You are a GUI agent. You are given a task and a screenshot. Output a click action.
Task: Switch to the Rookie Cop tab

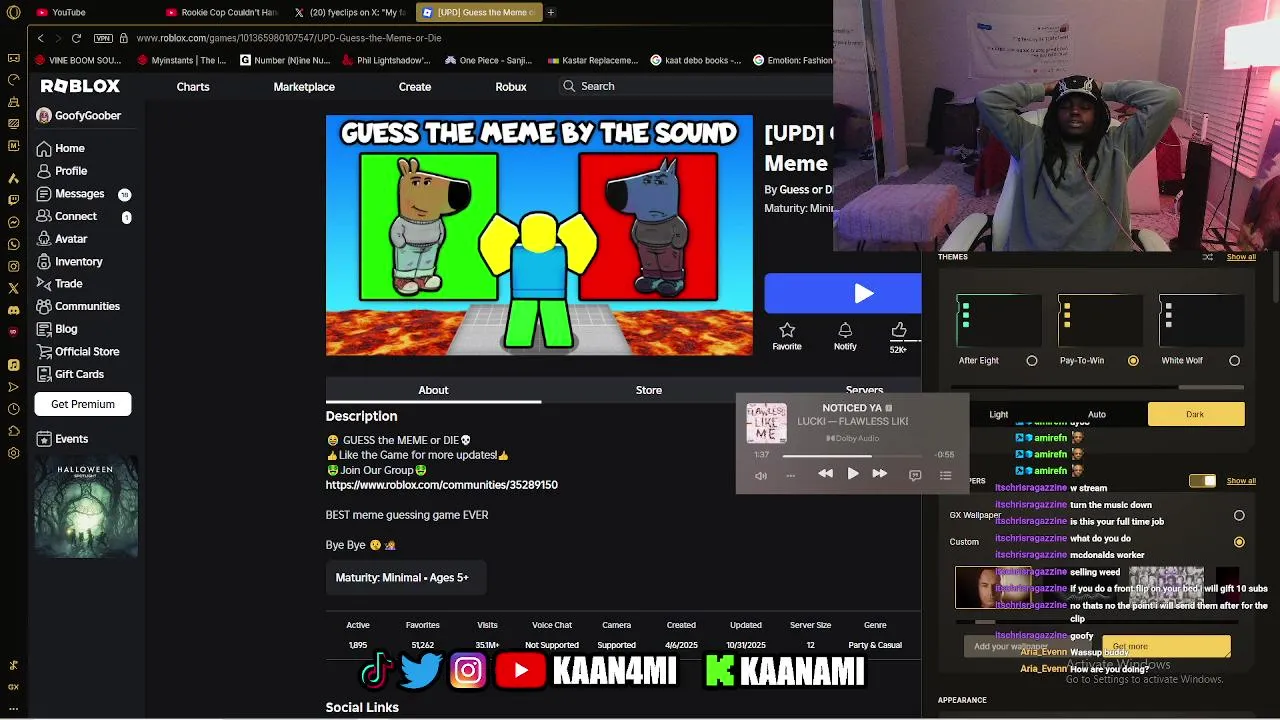point(222,12)
